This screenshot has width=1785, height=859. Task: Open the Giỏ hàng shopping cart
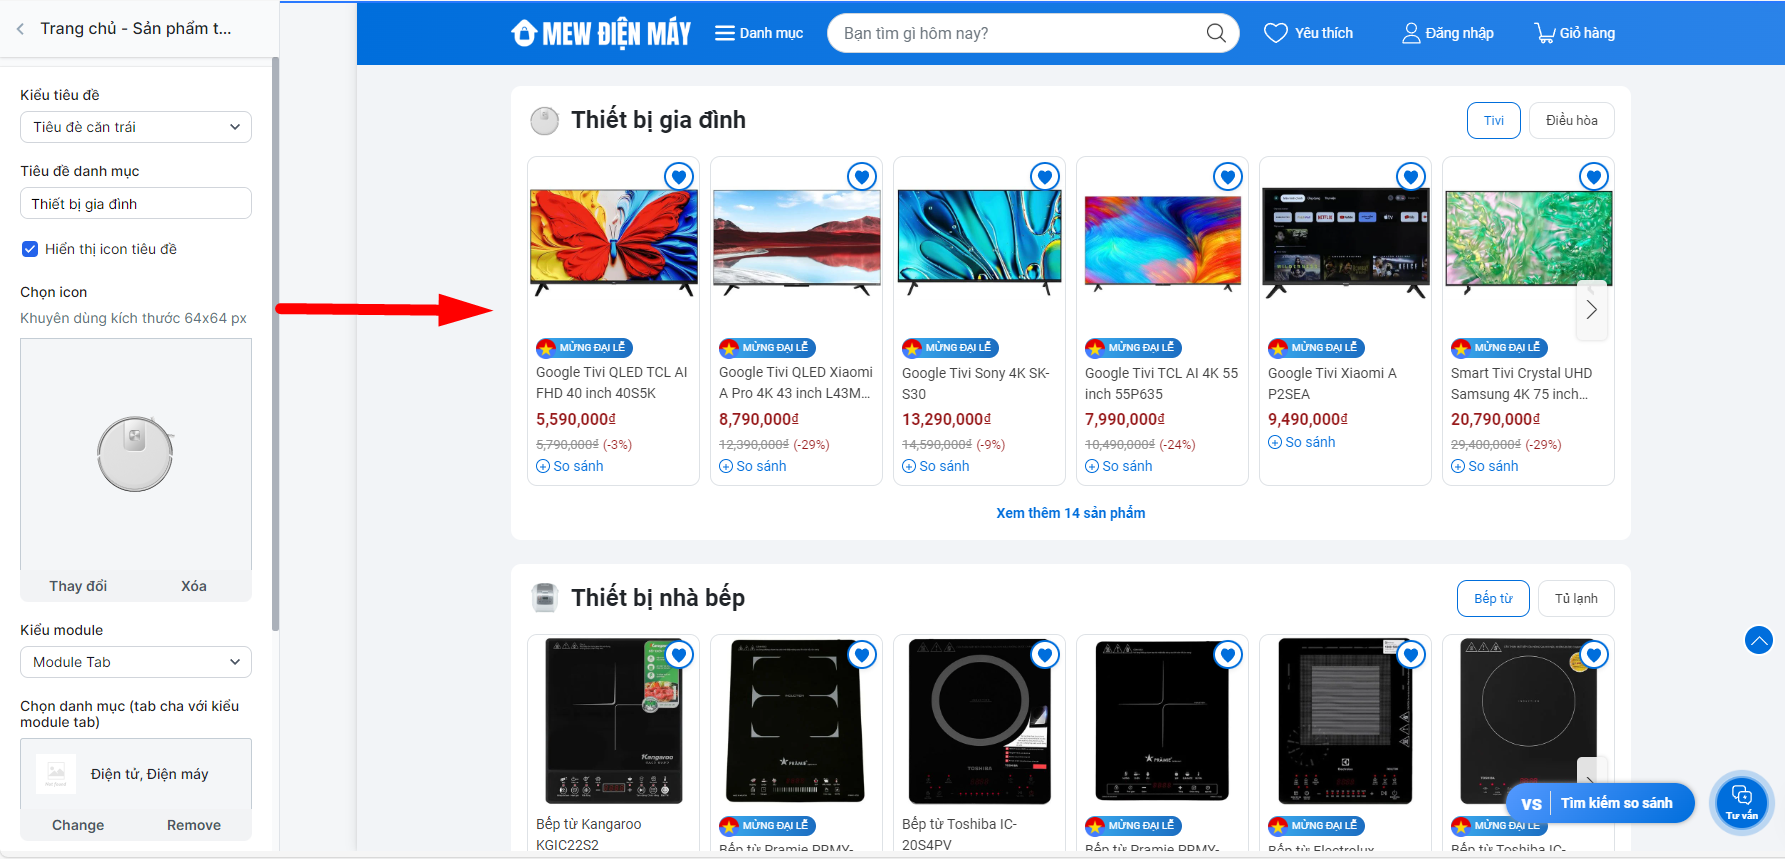[1575, 33]
